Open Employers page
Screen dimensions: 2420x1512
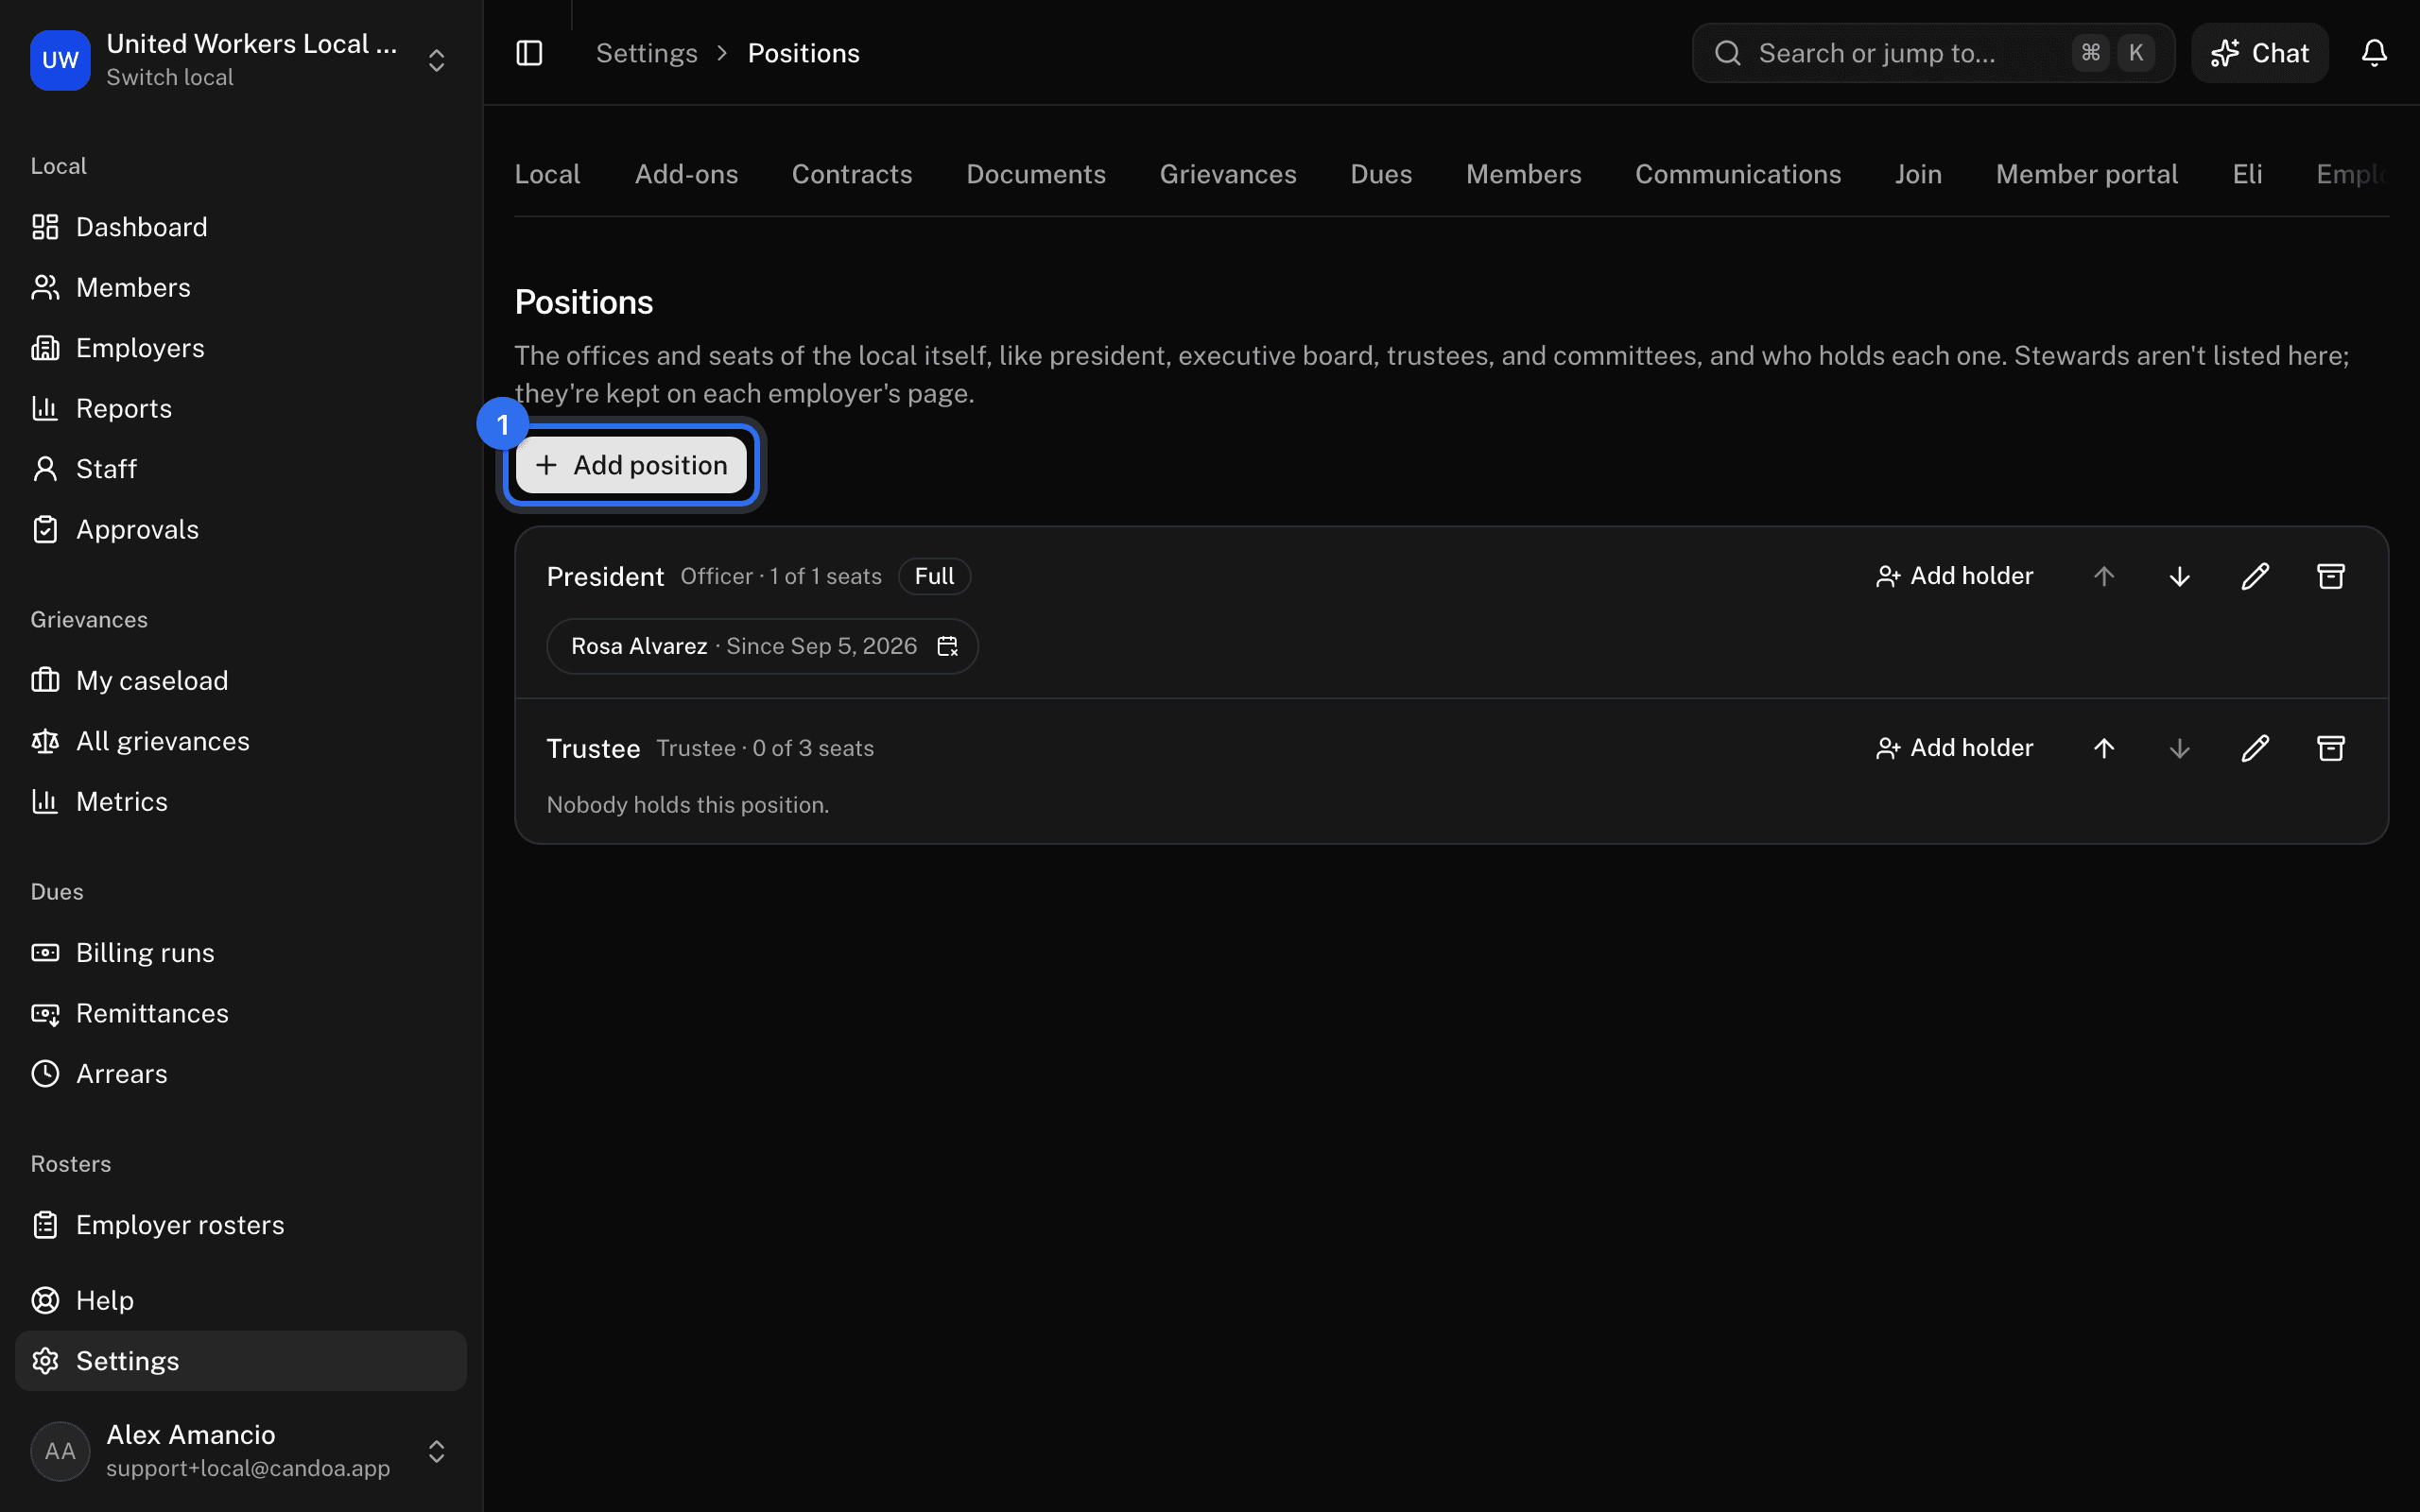click(x=241, y=348)
